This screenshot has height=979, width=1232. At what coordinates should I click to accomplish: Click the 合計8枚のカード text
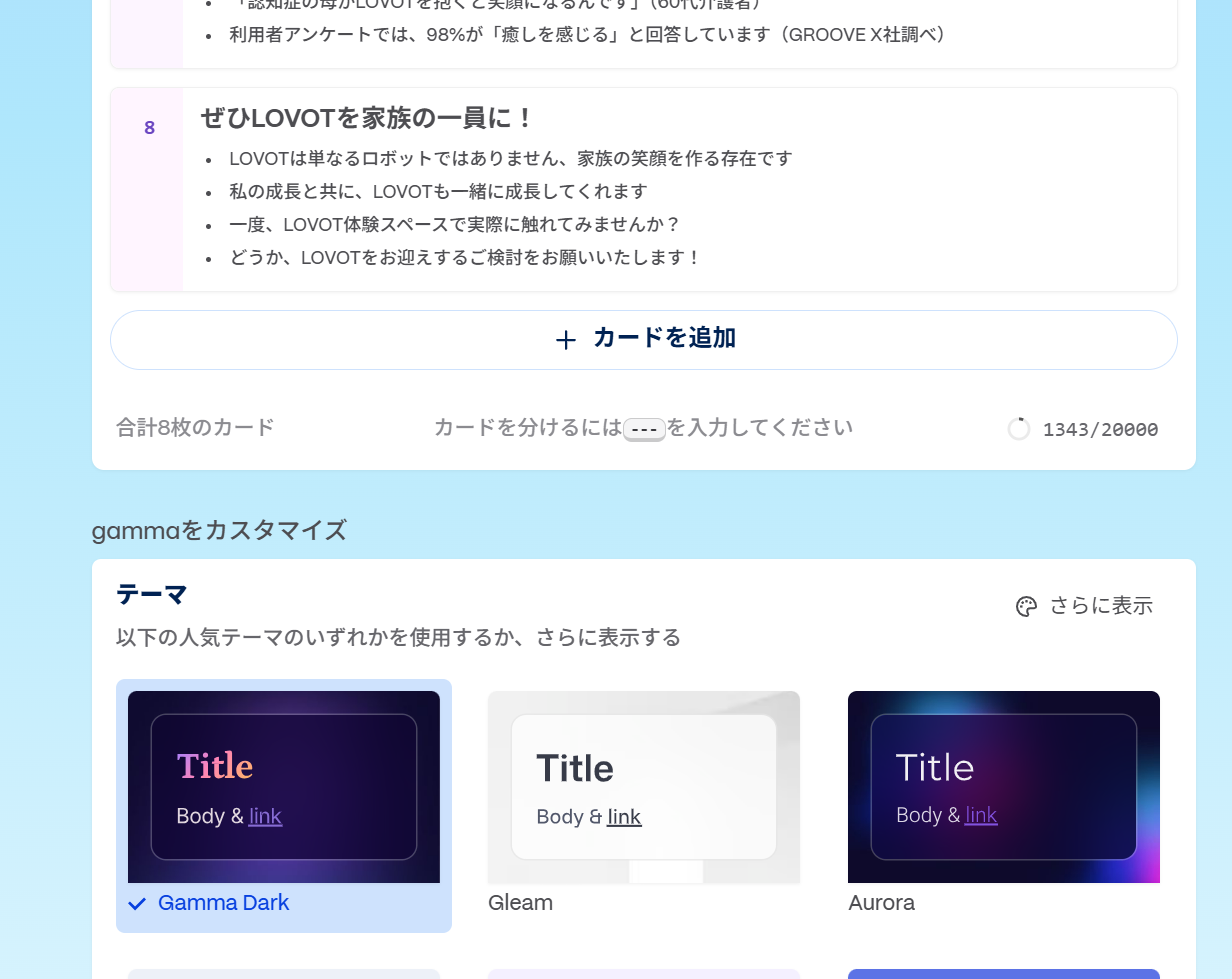pyautogui.click(x=195, y=428)
